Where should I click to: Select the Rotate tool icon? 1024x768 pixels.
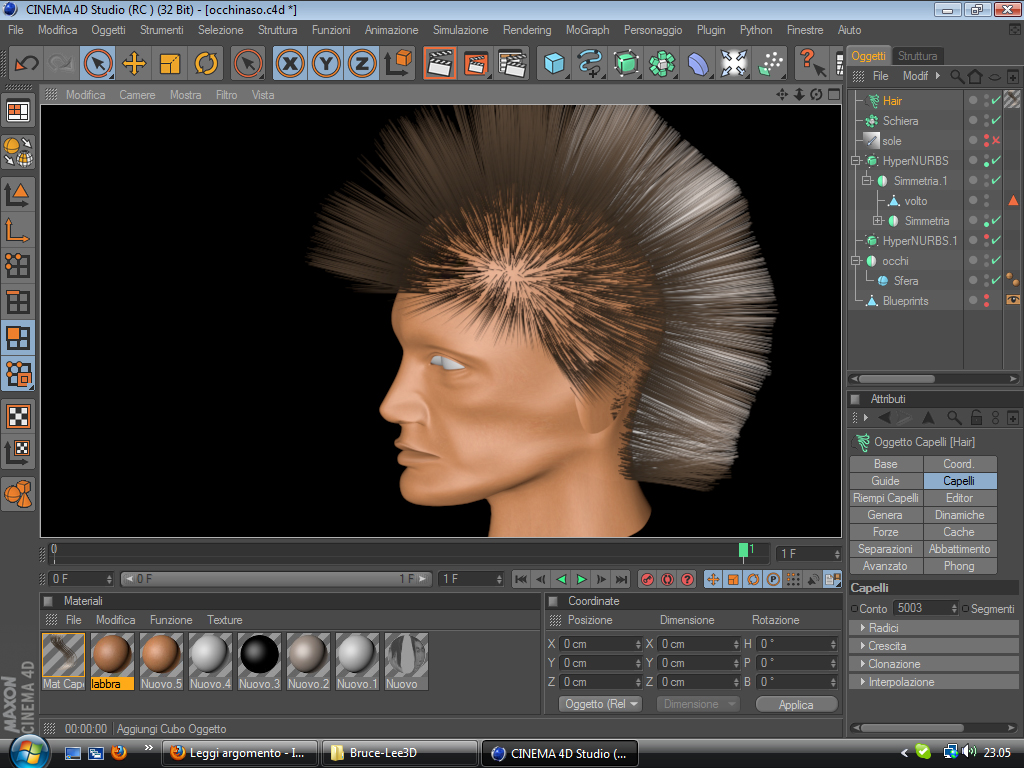[x=206, y=64]
